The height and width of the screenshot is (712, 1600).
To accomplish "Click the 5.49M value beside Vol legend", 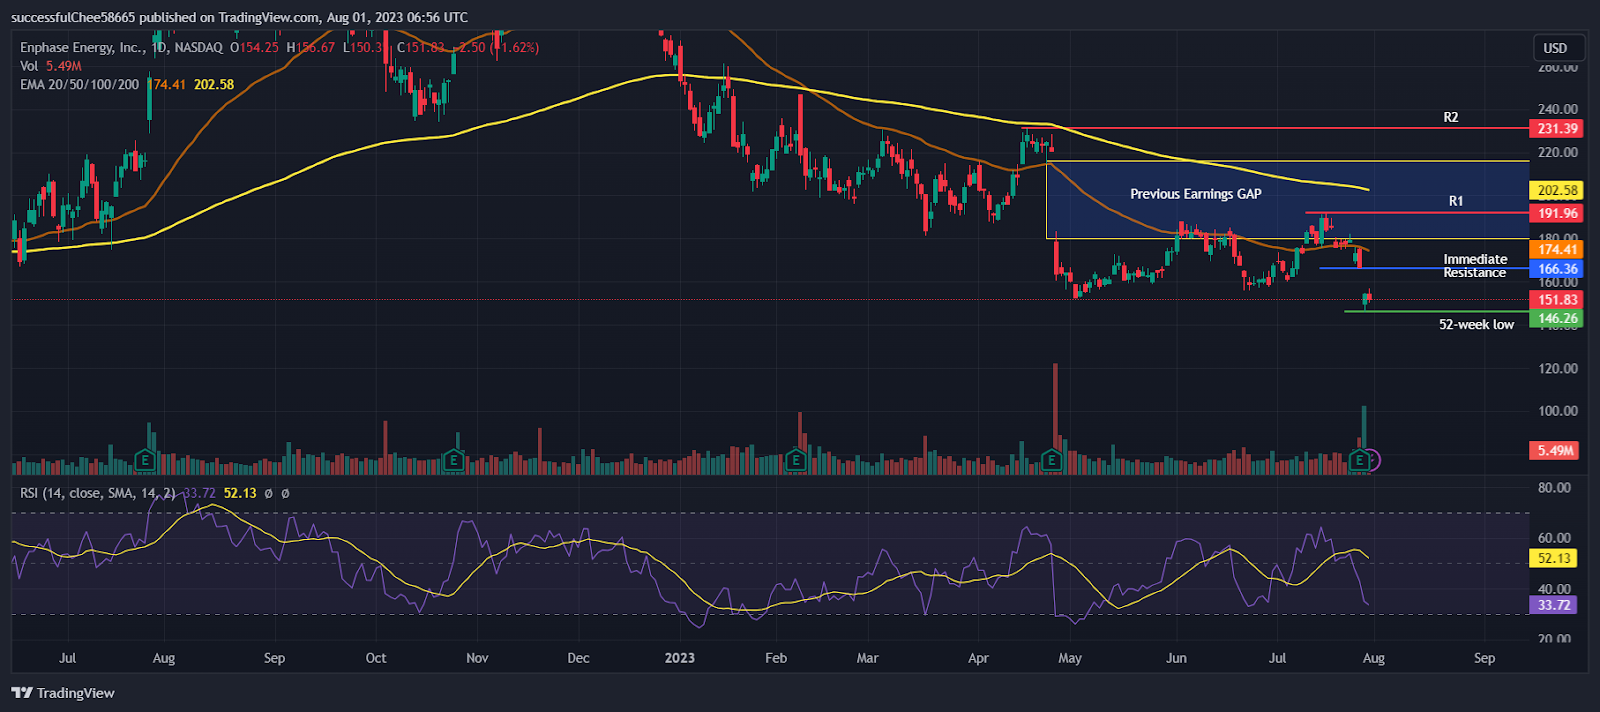I will tap(64, 66).
